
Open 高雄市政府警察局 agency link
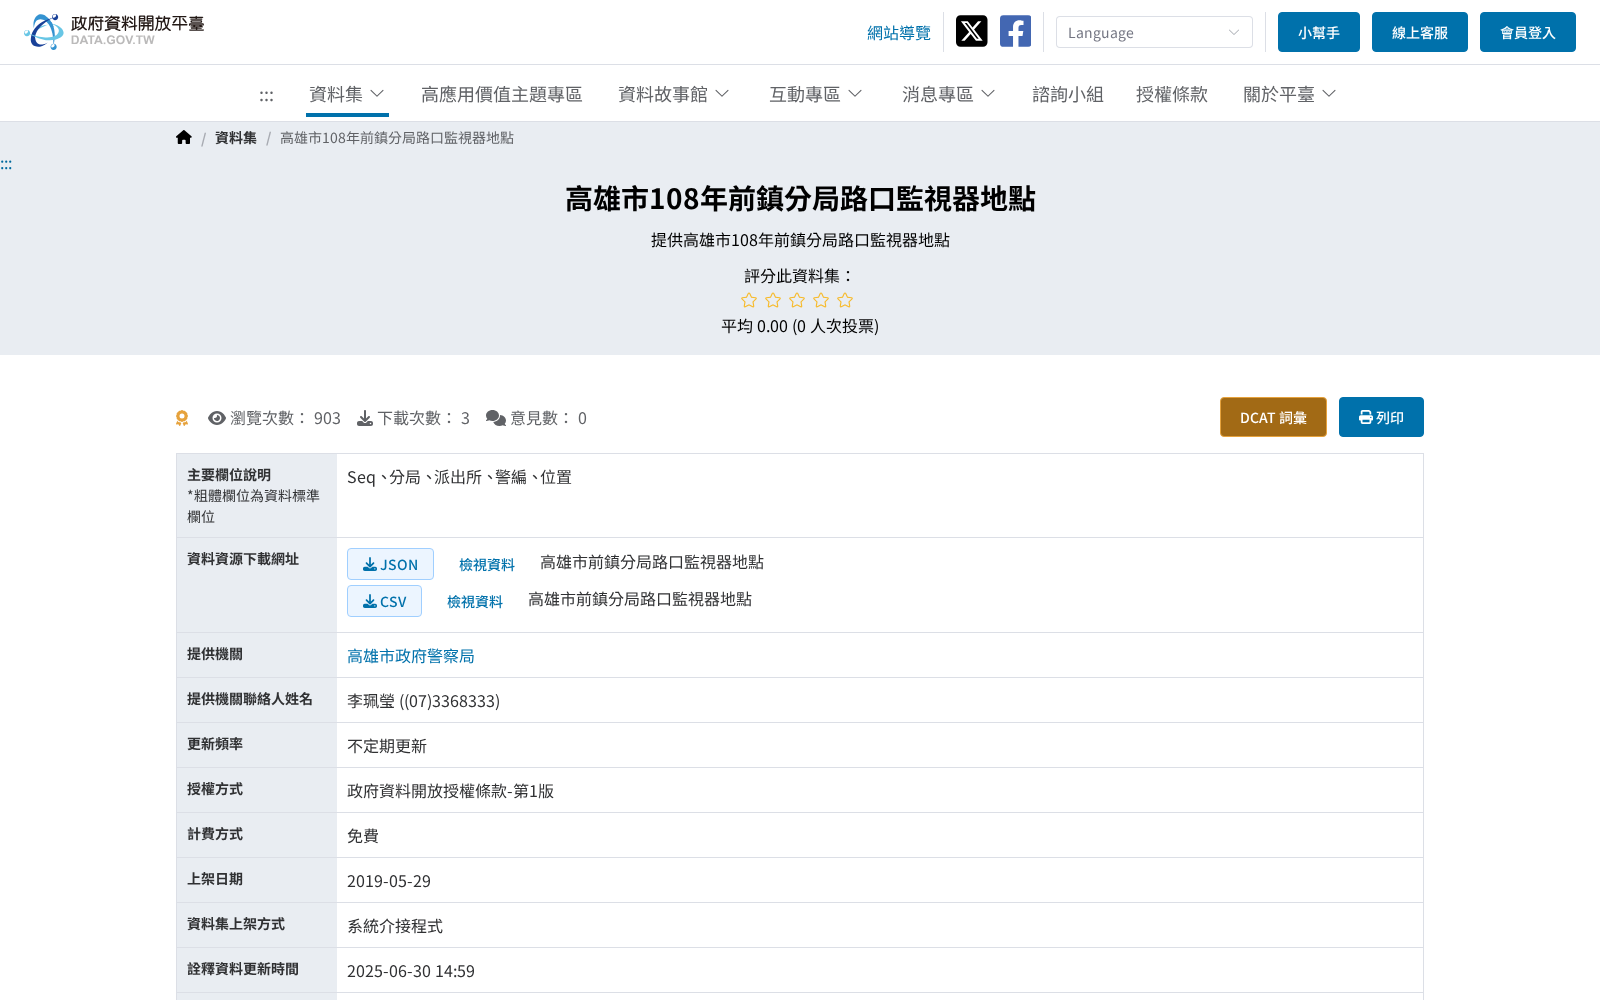tap(411, 656)
